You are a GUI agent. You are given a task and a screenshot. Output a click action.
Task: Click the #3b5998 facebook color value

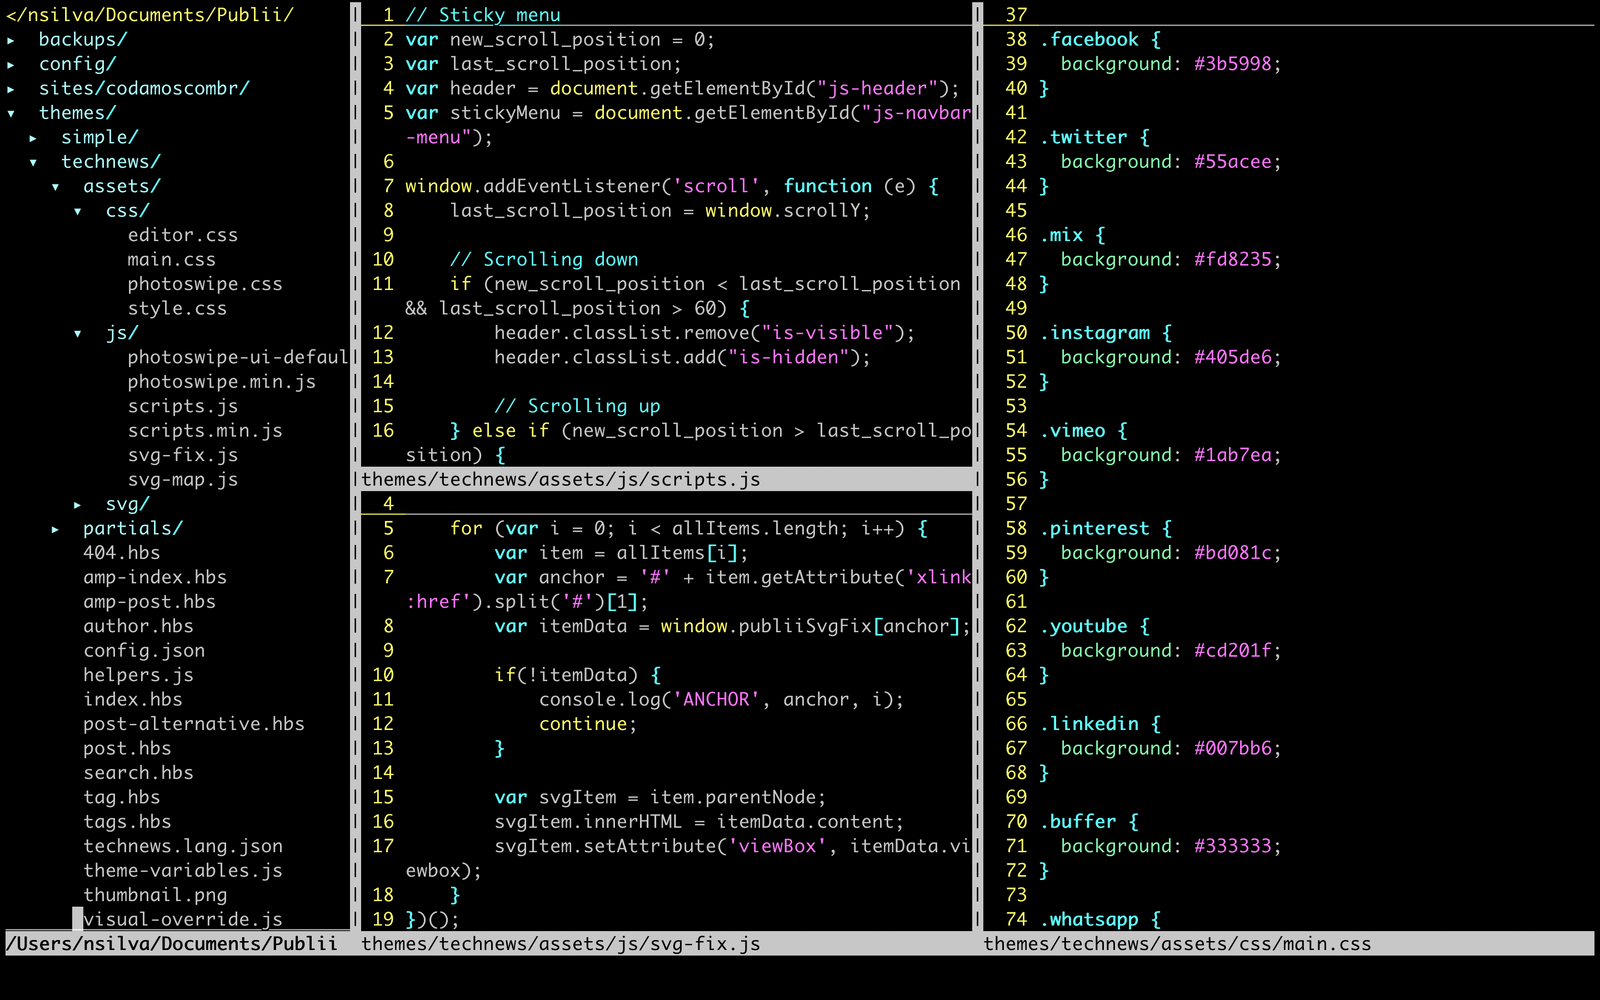click(x=1232, y=64)
